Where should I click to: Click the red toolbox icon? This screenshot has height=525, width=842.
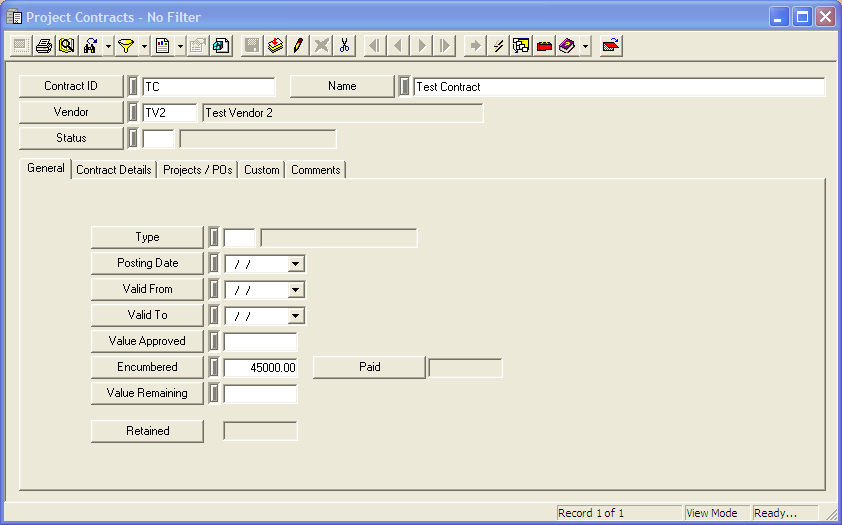544,46
